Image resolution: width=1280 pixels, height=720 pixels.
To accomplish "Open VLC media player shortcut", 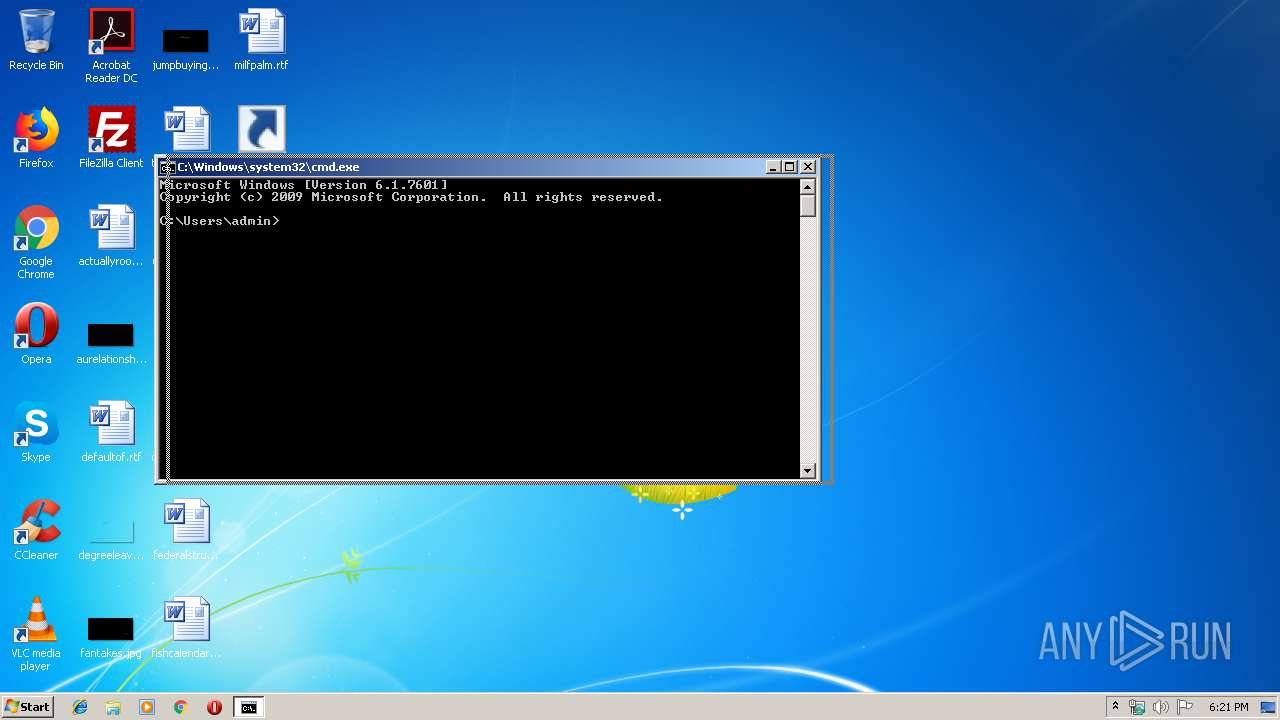I will [36, 634].
